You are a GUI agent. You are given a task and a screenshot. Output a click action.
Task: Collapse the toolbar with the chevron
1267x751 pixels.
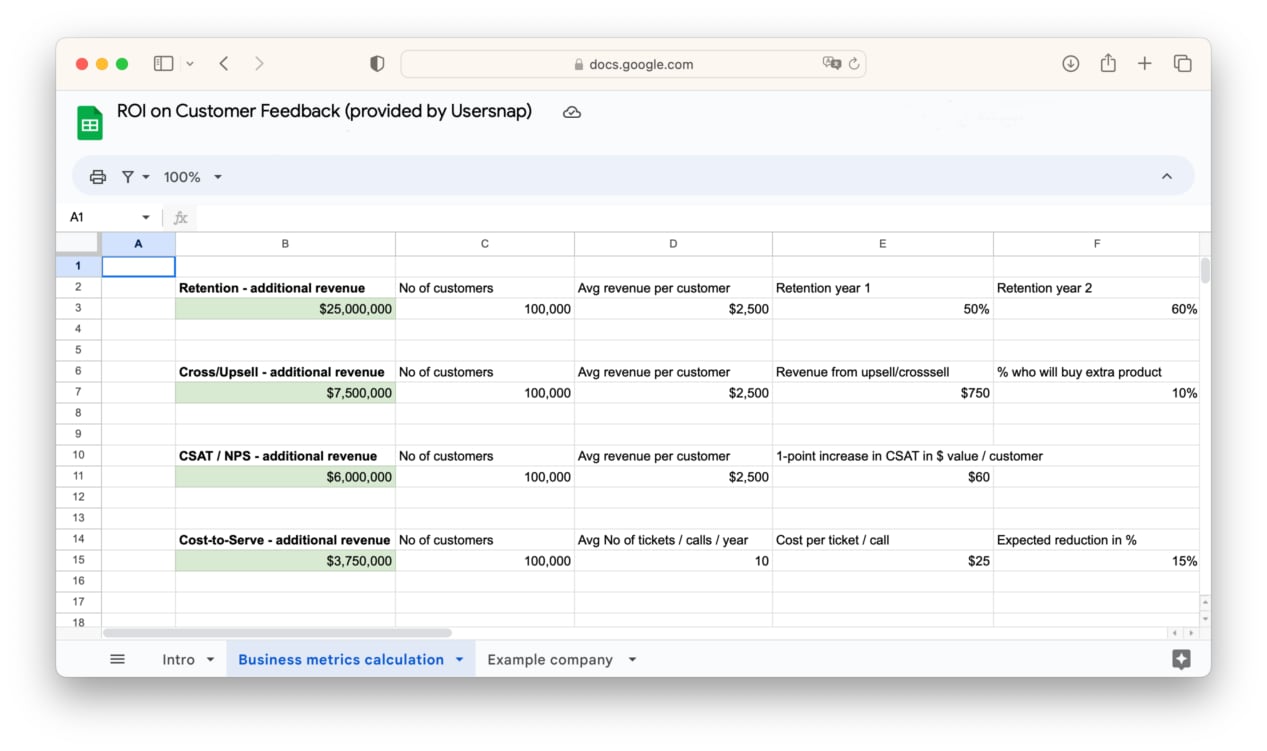click(1166, 175)
